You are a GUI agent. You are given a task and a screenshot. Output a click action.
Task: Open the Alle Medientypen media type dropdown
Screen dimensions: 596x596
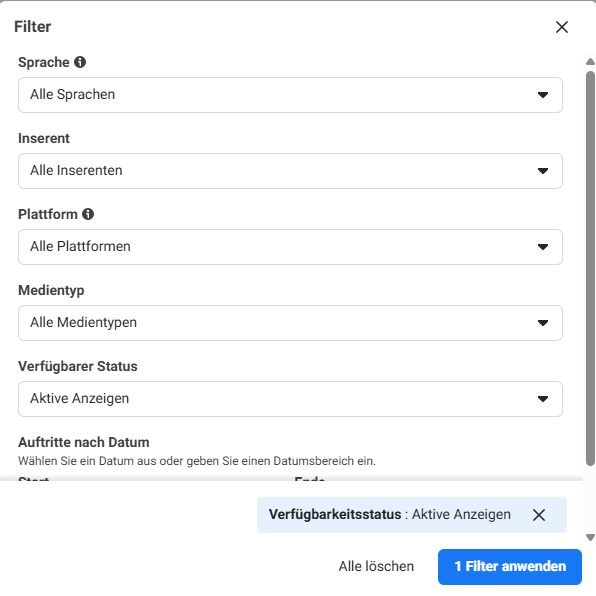coord(290,323)
